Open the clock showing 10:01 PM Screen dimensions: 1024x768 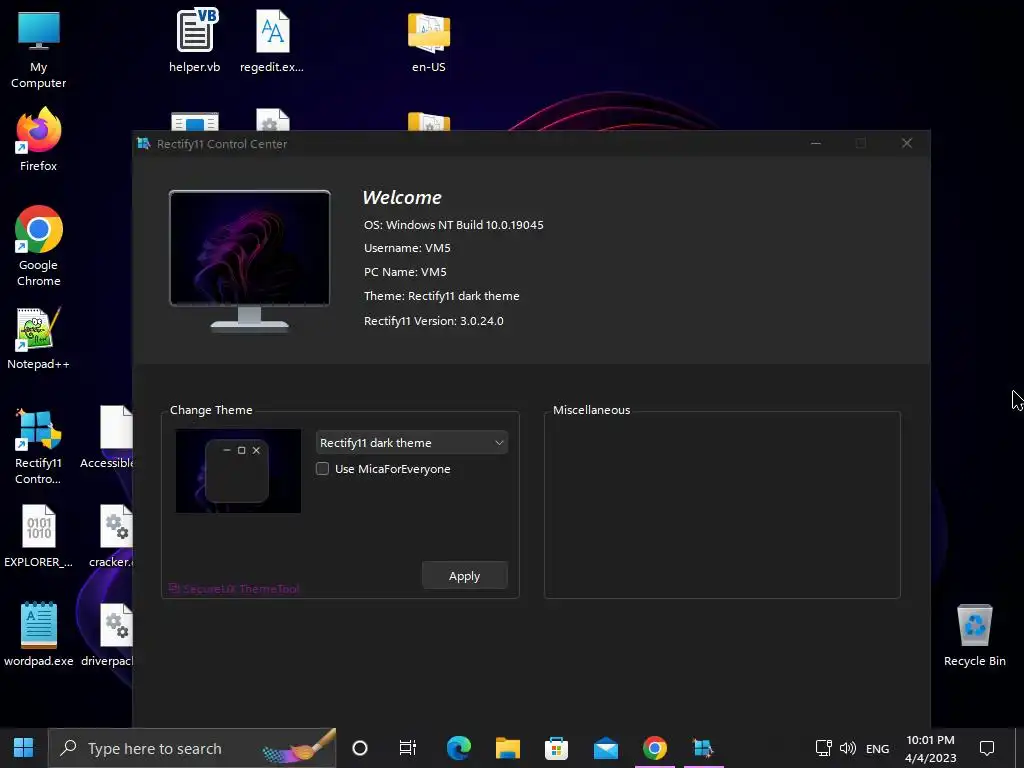(x=931, y=748)
